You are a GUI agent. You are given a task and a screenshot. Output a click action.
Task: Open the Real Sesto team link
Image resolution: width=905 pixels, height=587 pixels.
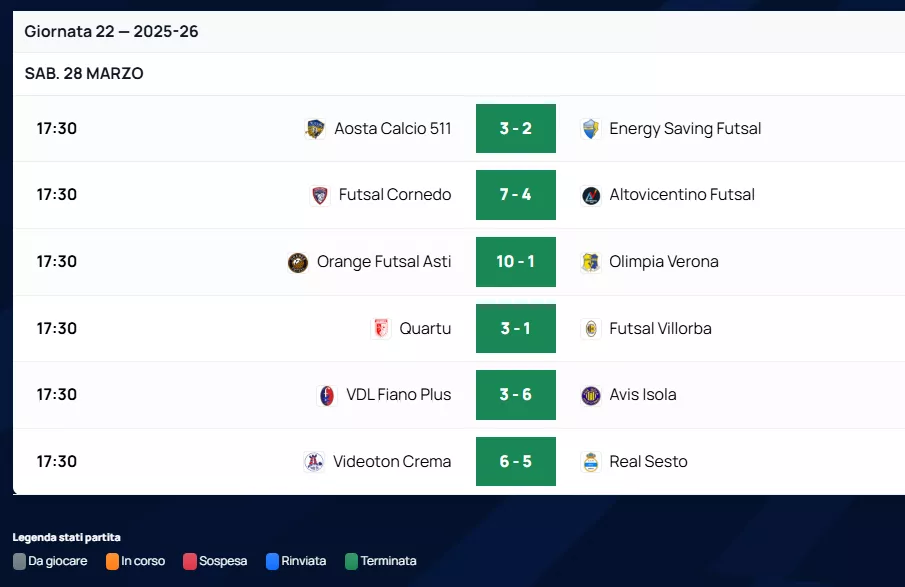tap(648, 462)
